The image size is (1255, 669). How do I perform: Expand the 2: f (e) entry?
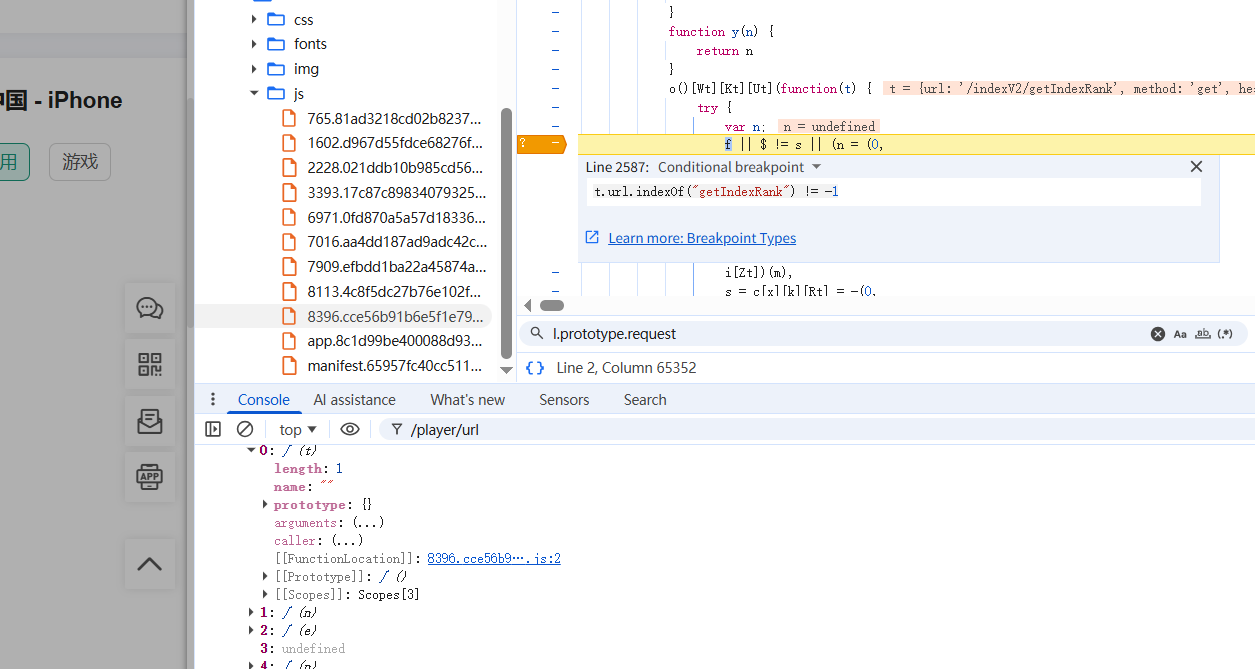[x=252, y=630]
